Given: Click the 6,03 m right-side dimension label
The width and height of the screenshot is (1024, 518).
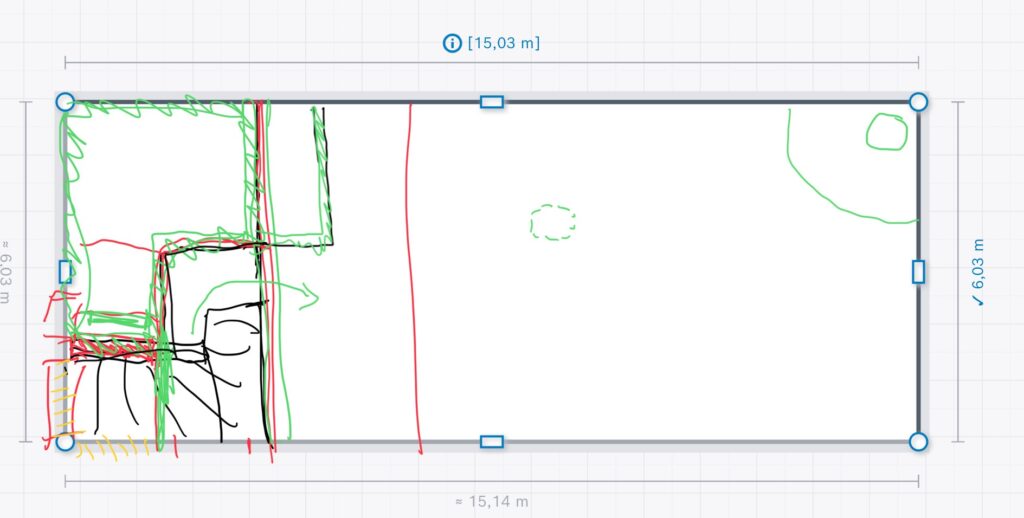Looking at the screenshot, I should click(x=978, y=264).
